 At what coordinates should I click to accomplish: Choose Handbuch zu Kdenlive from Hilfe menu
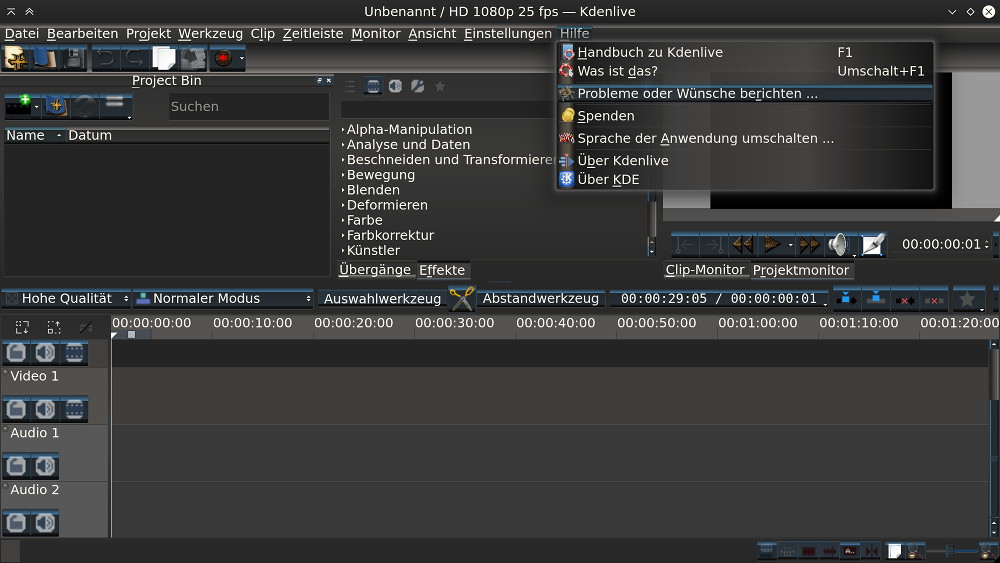[x=745, y=52]
